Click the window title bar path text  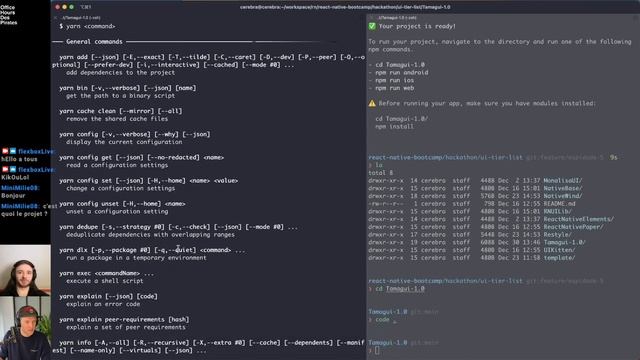tap(345, 7)
